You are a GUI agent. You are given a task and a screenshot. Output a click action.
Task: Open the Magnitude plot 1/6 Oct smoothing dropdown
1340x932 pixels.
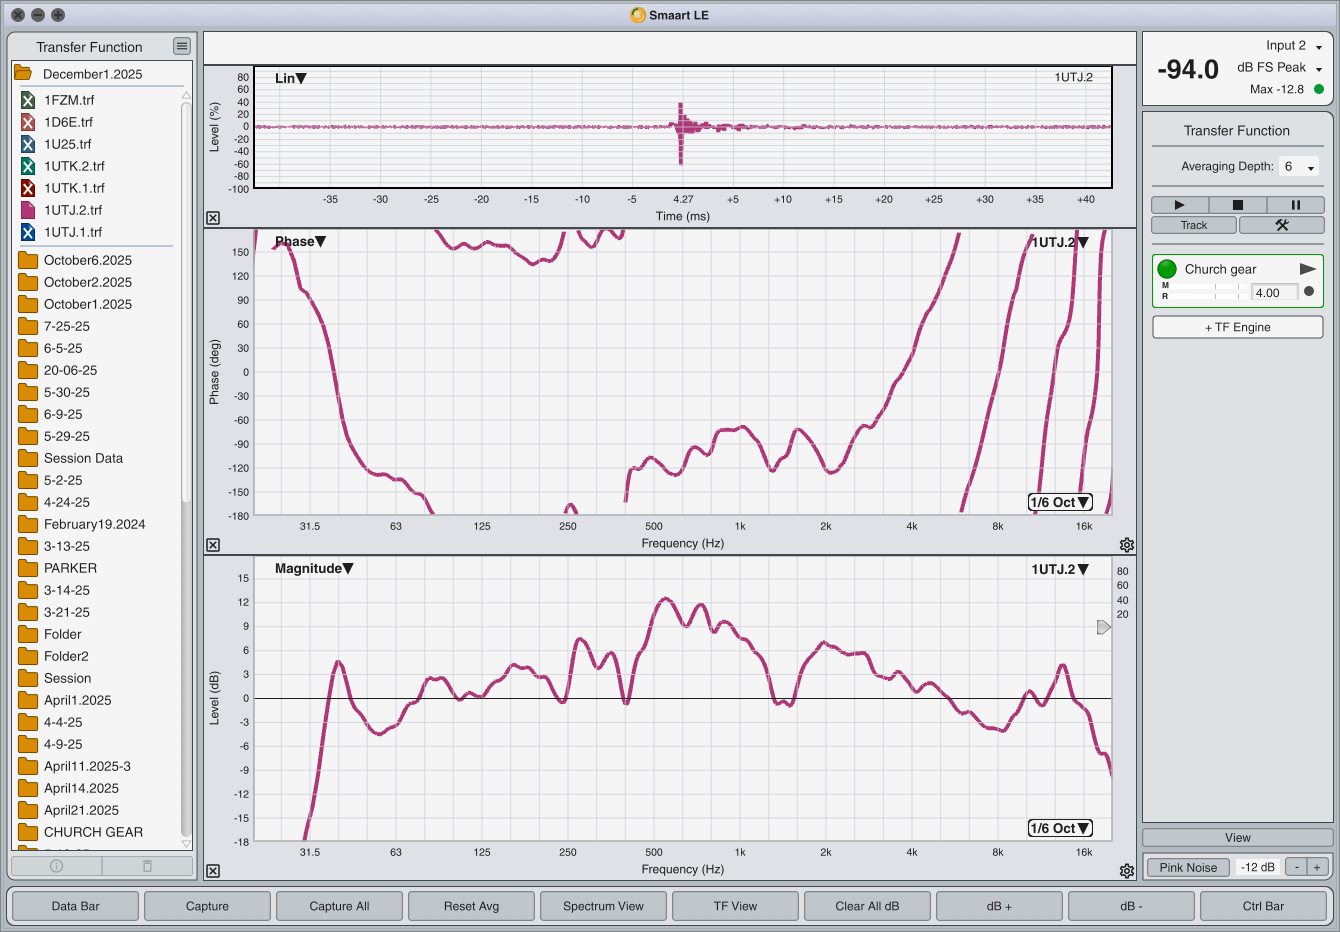(x=1060, y=828)
